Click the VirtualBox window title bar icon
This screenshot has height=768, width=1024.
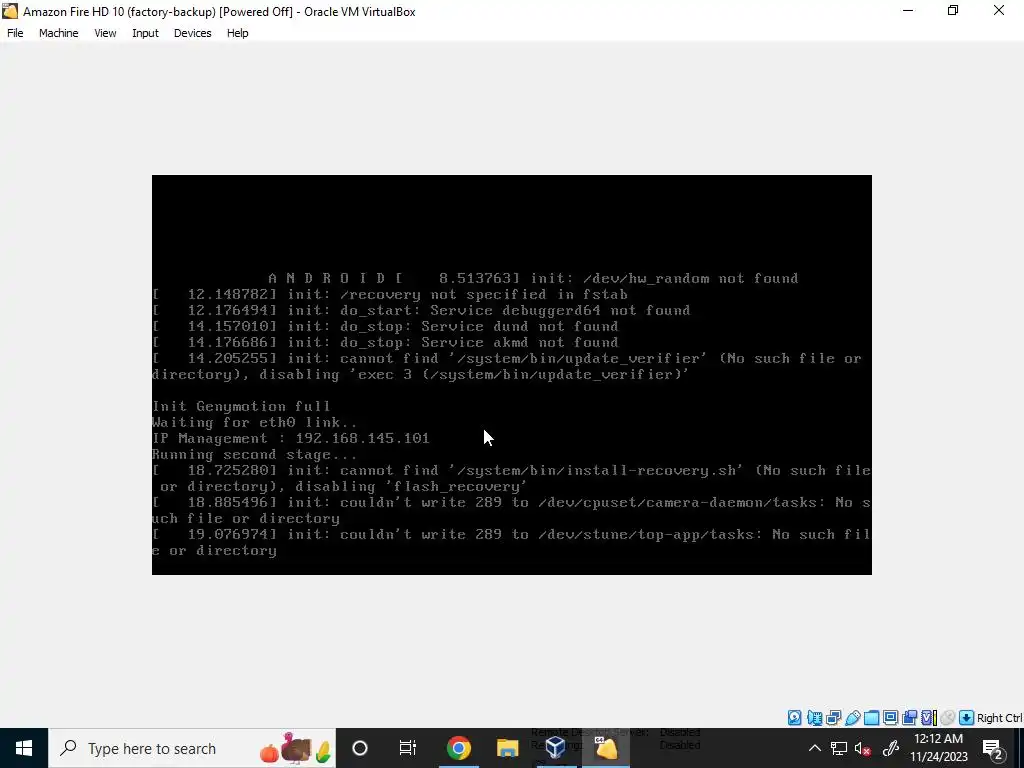10,11
